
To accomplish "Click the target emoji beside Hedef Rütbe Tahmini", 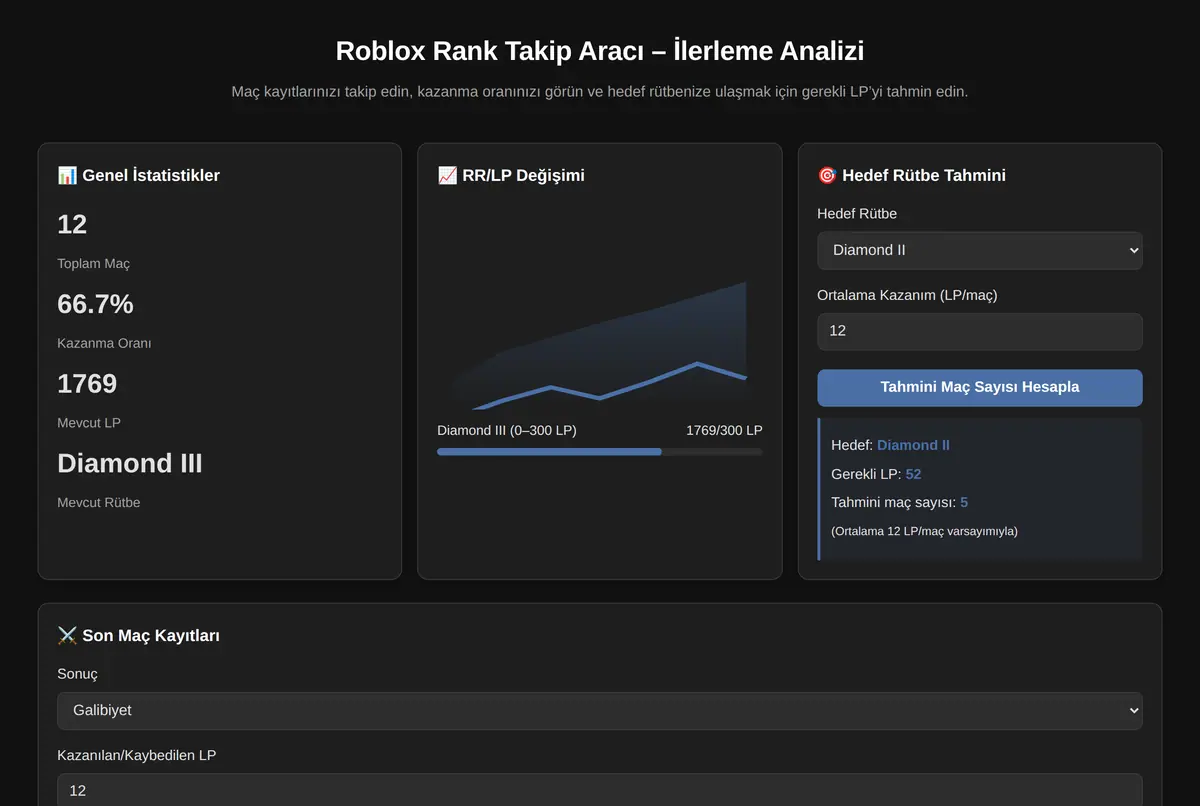I will 827,175.
